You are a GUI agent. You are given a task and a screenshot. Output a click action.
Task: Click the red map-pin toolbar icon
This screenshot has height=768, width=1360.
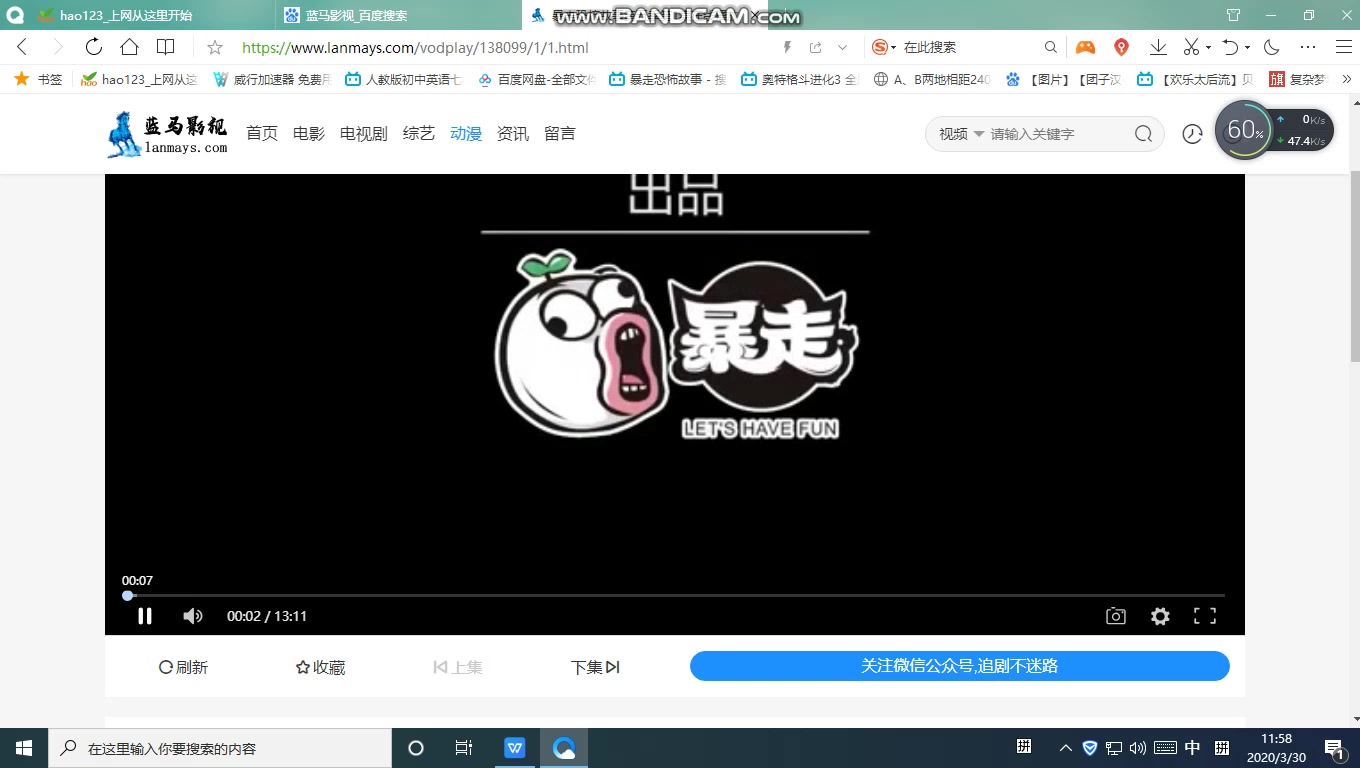1121,47
